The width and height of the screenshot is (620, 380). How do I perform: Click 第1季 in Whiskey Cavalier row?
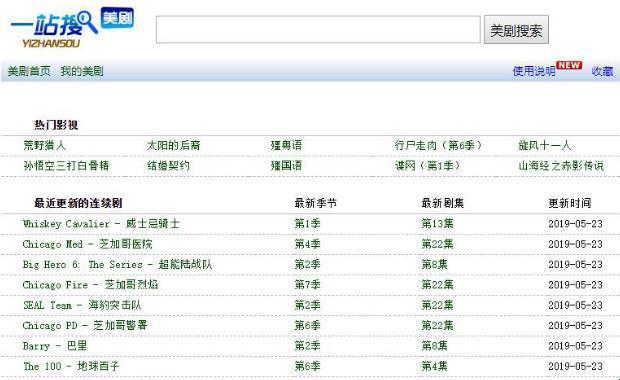point(307,224)
